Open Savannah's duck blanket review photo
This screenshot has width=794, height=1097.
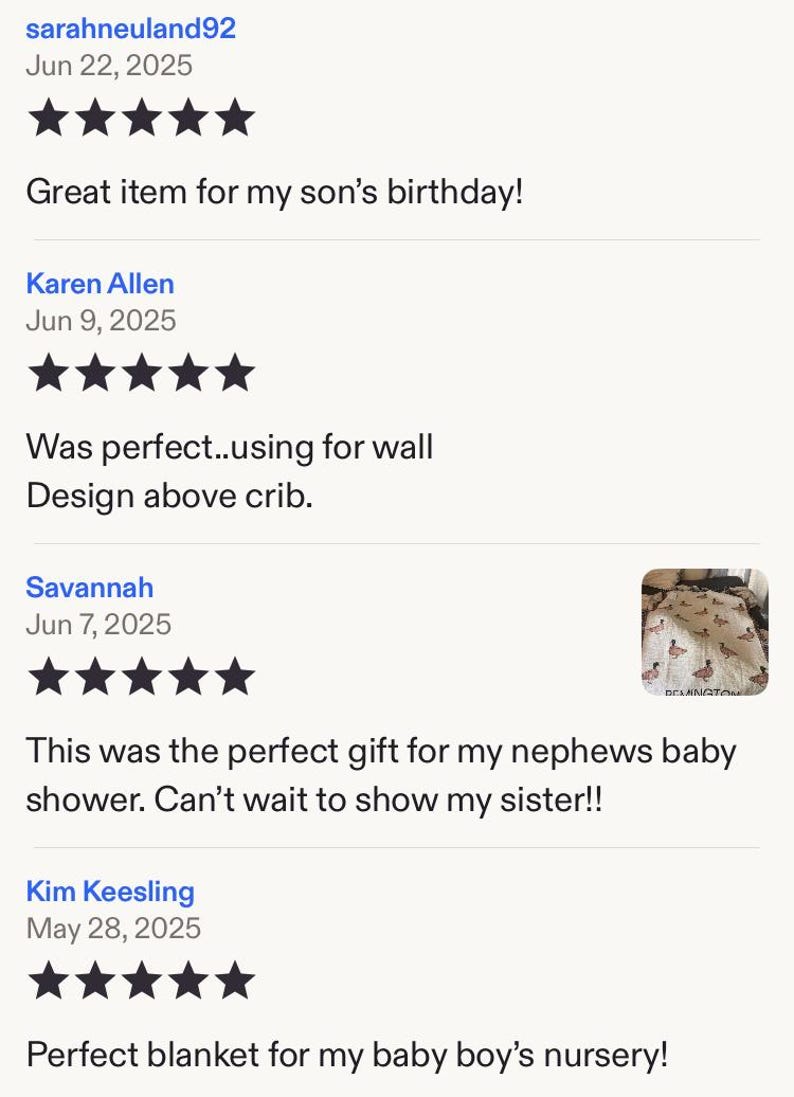click(704, 632)
